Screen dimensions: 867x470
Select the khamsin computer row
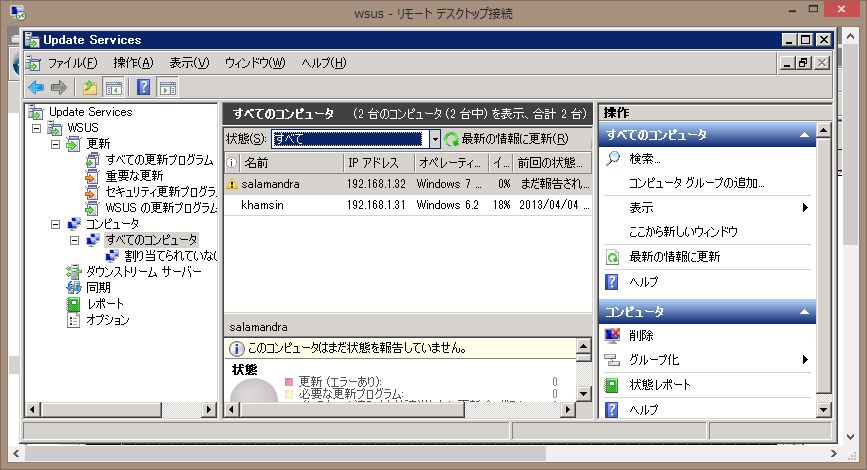408,205
